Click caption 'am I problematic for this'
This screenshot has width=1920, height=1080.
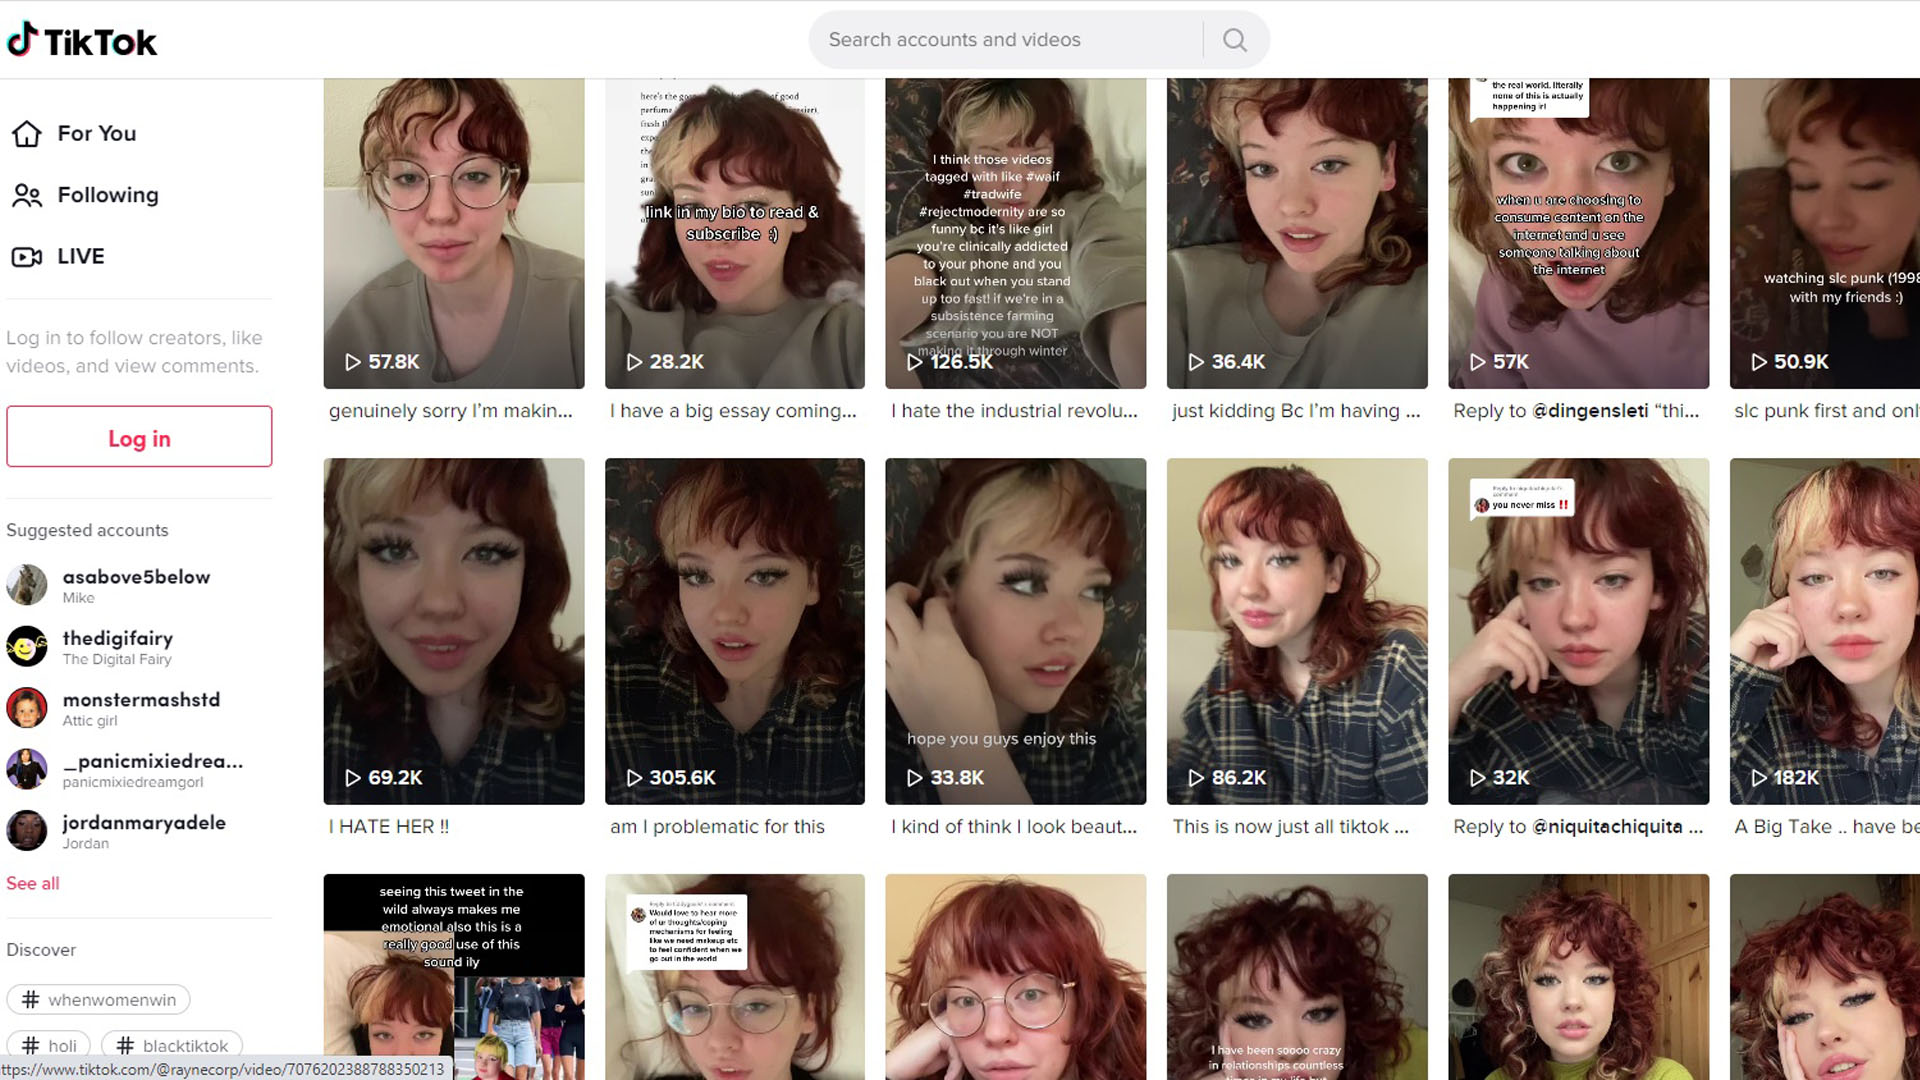click(717, 827)
